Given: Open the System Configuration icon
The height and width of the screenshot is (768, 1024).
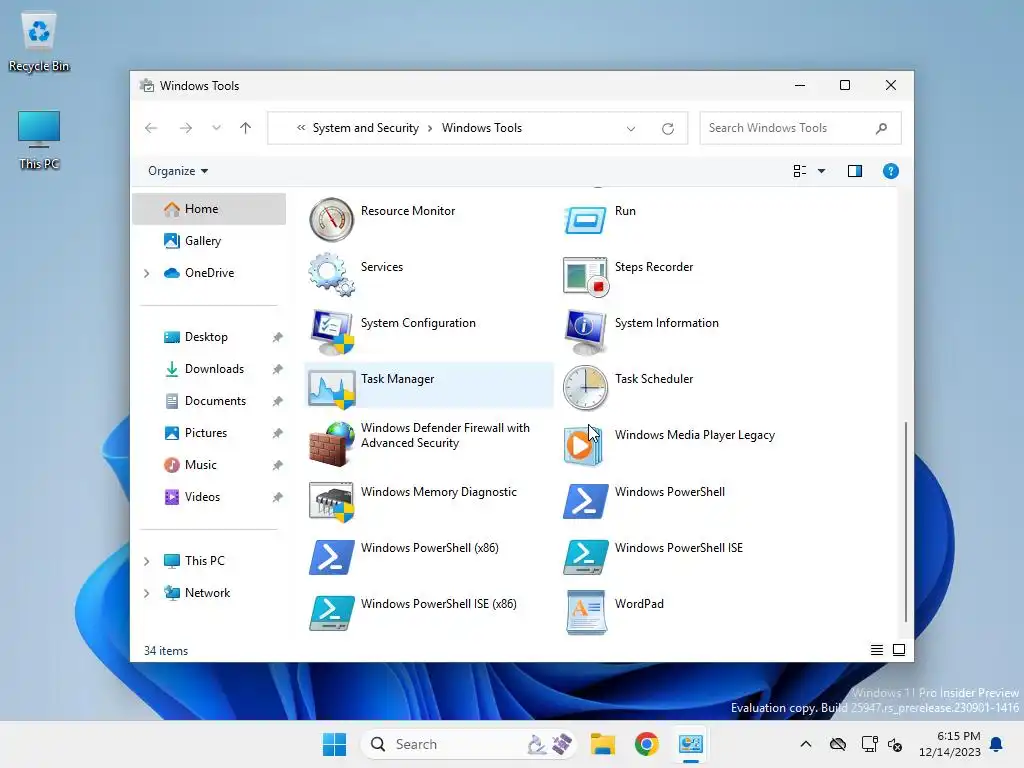Looking at the screenshot, I should click(331, 332).
